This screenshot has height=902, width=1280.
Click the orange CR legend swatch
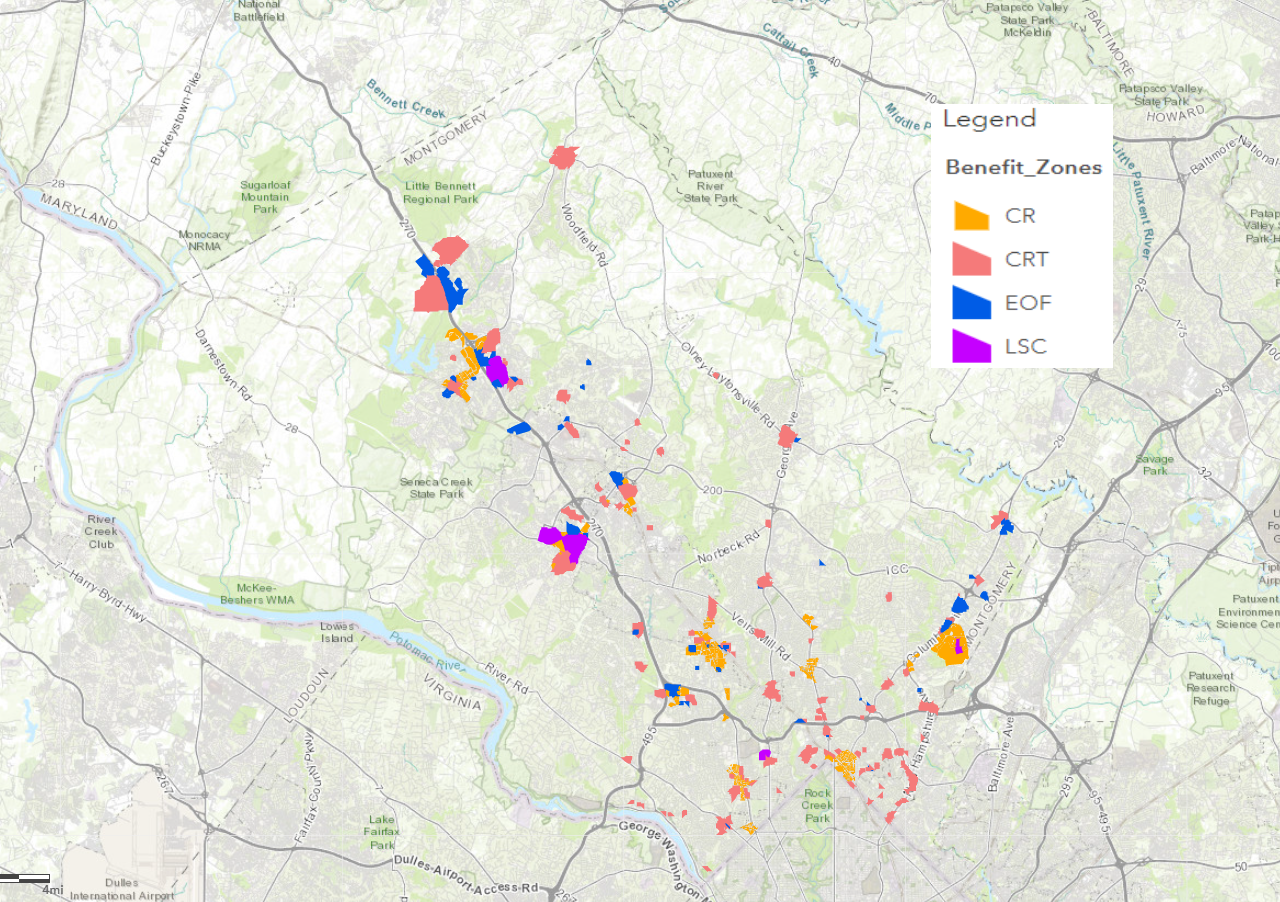tap(970, 215)
